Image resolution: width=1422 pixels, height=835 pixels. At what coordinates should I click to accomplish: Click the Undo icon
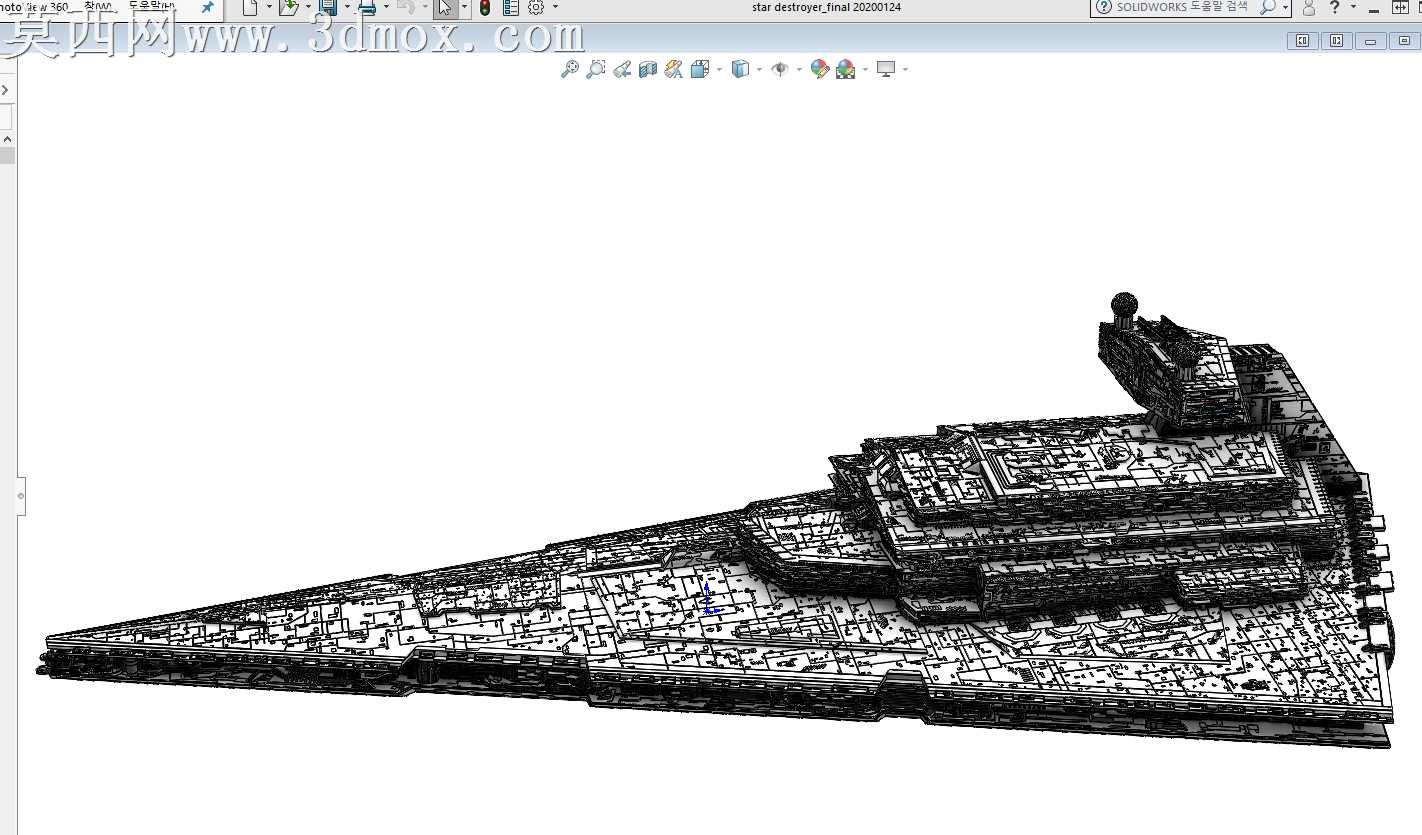click(x=406, y=8)
